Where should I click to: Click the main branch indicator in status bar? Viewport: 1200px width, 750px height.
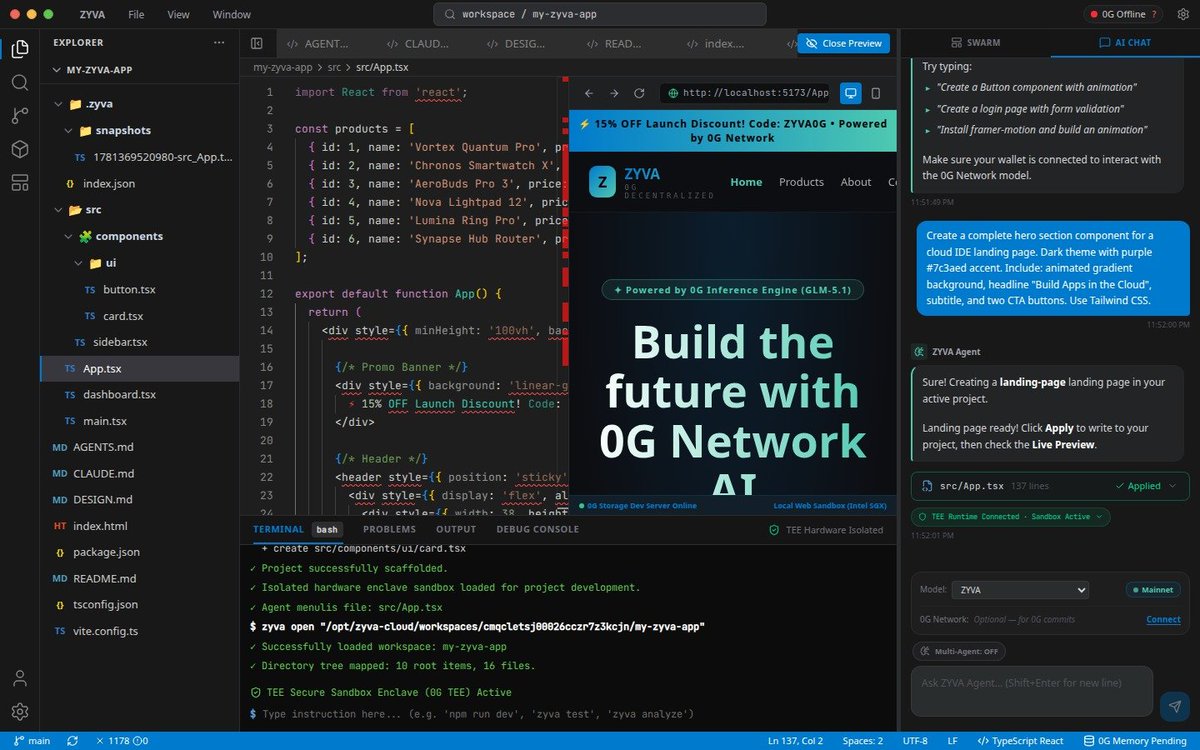click(32, 741)
